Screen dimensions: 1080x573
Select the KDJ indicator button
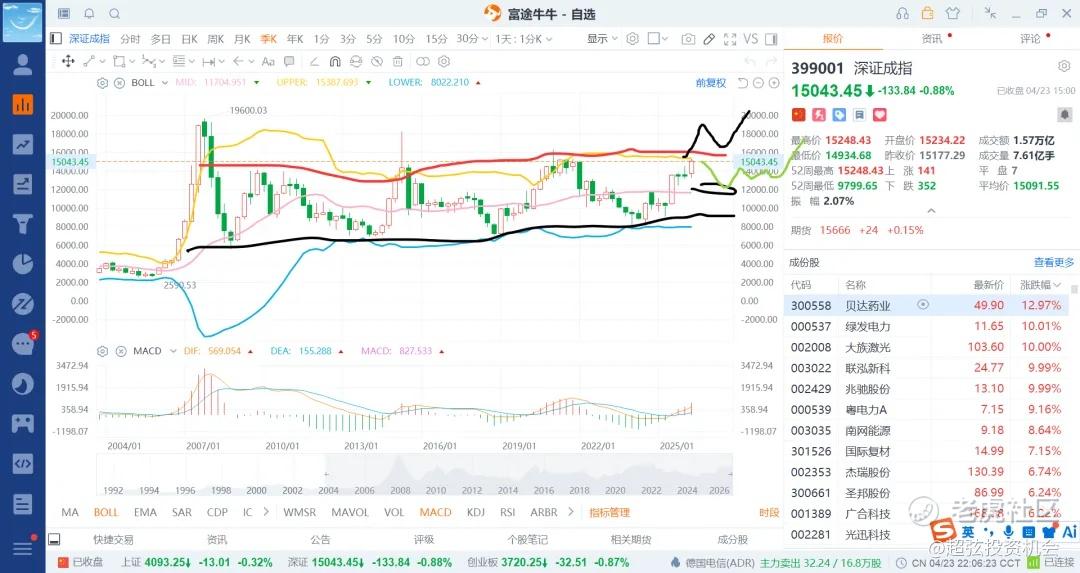476,512
